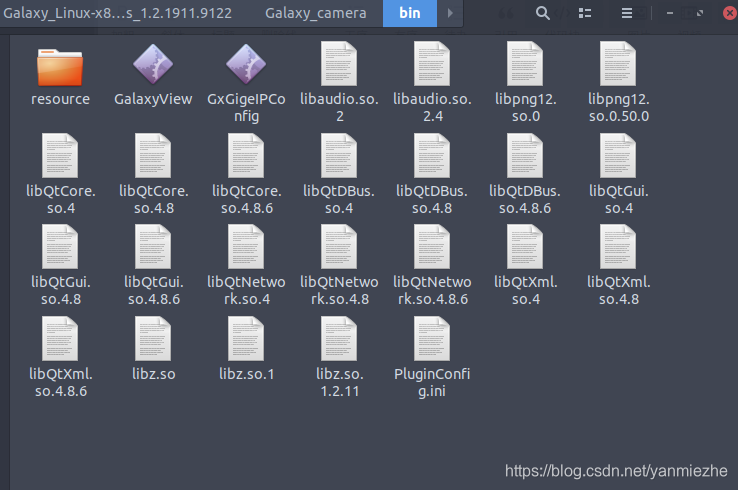Go to Galaxy_camera path segment
The height and width of the screenshot is (490, 738).
(315, 13)
